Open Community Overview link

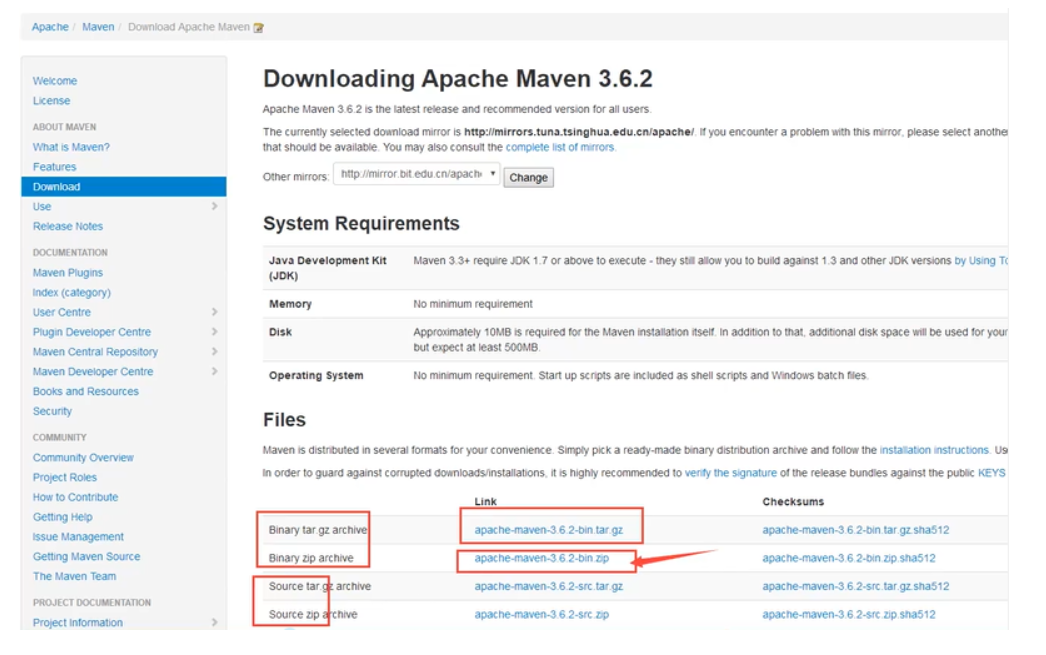tap(83, 458)
